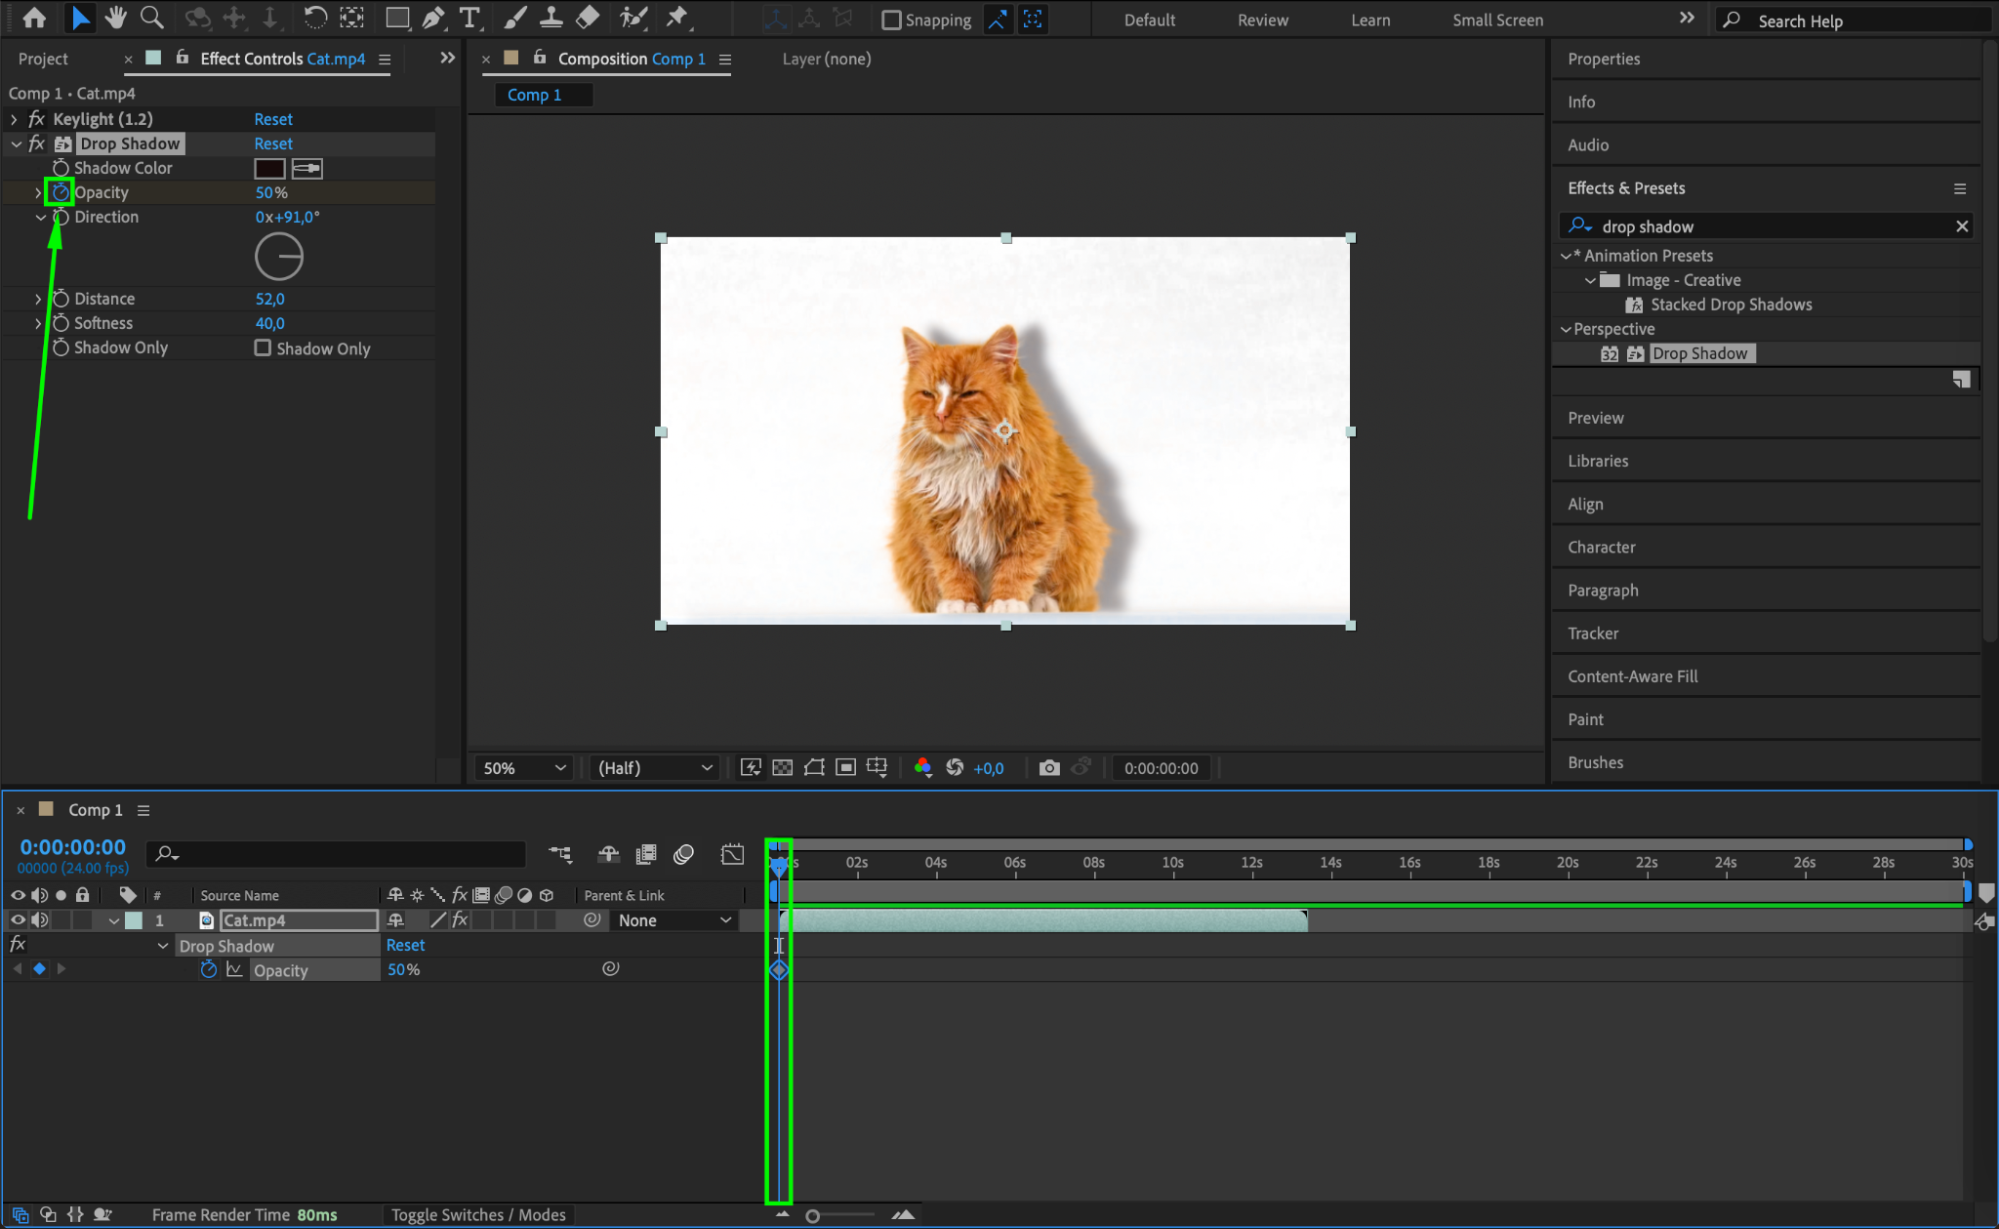Select the Puppet Pin tool
This screenshot has height=1229, width=1999.
[677, 17]
